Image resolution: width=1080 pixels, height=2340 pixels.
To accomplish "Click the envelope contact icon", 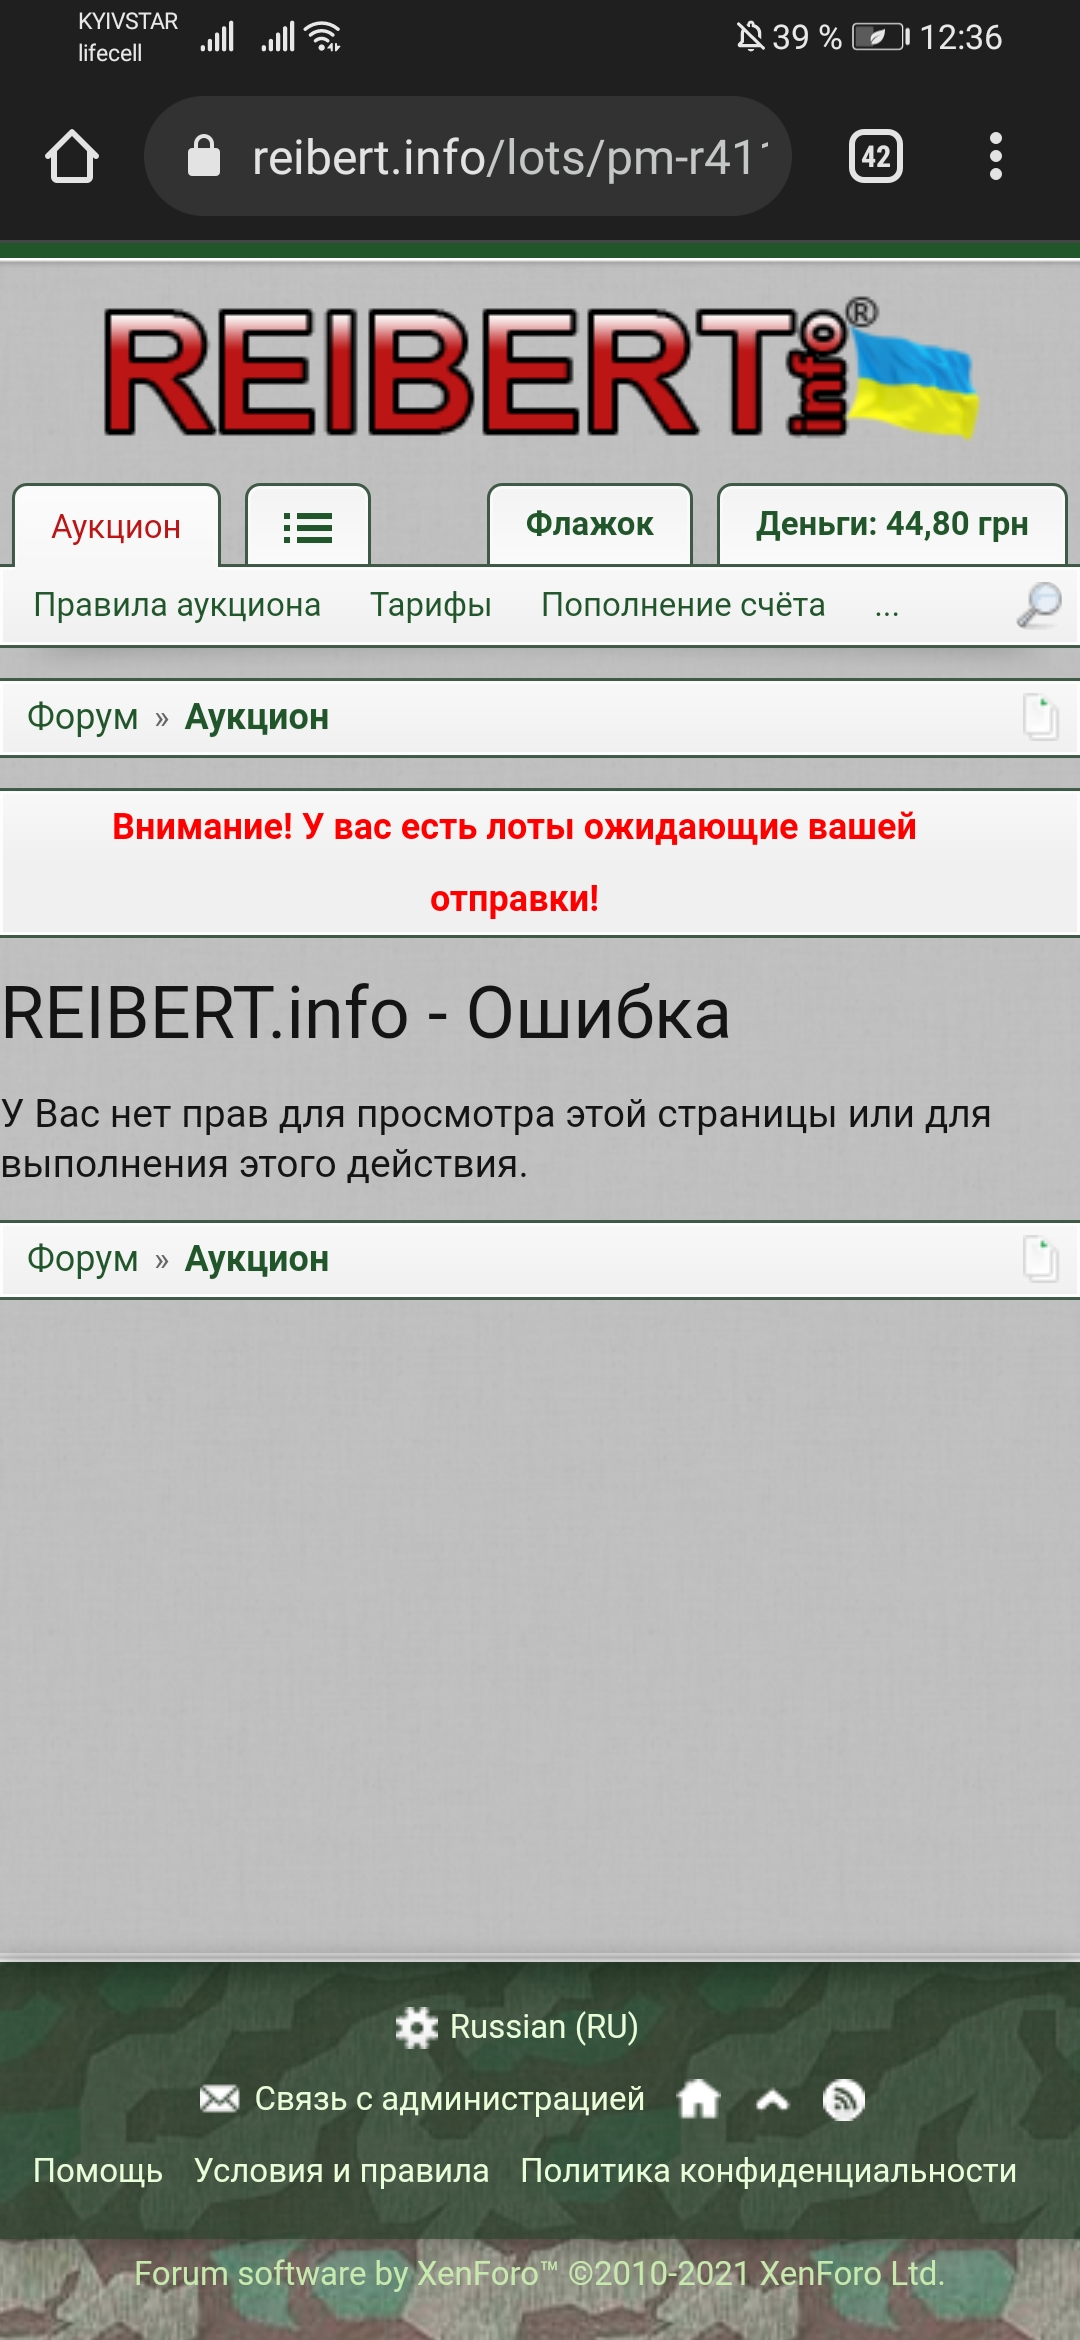I will [x=219, y=2098].
